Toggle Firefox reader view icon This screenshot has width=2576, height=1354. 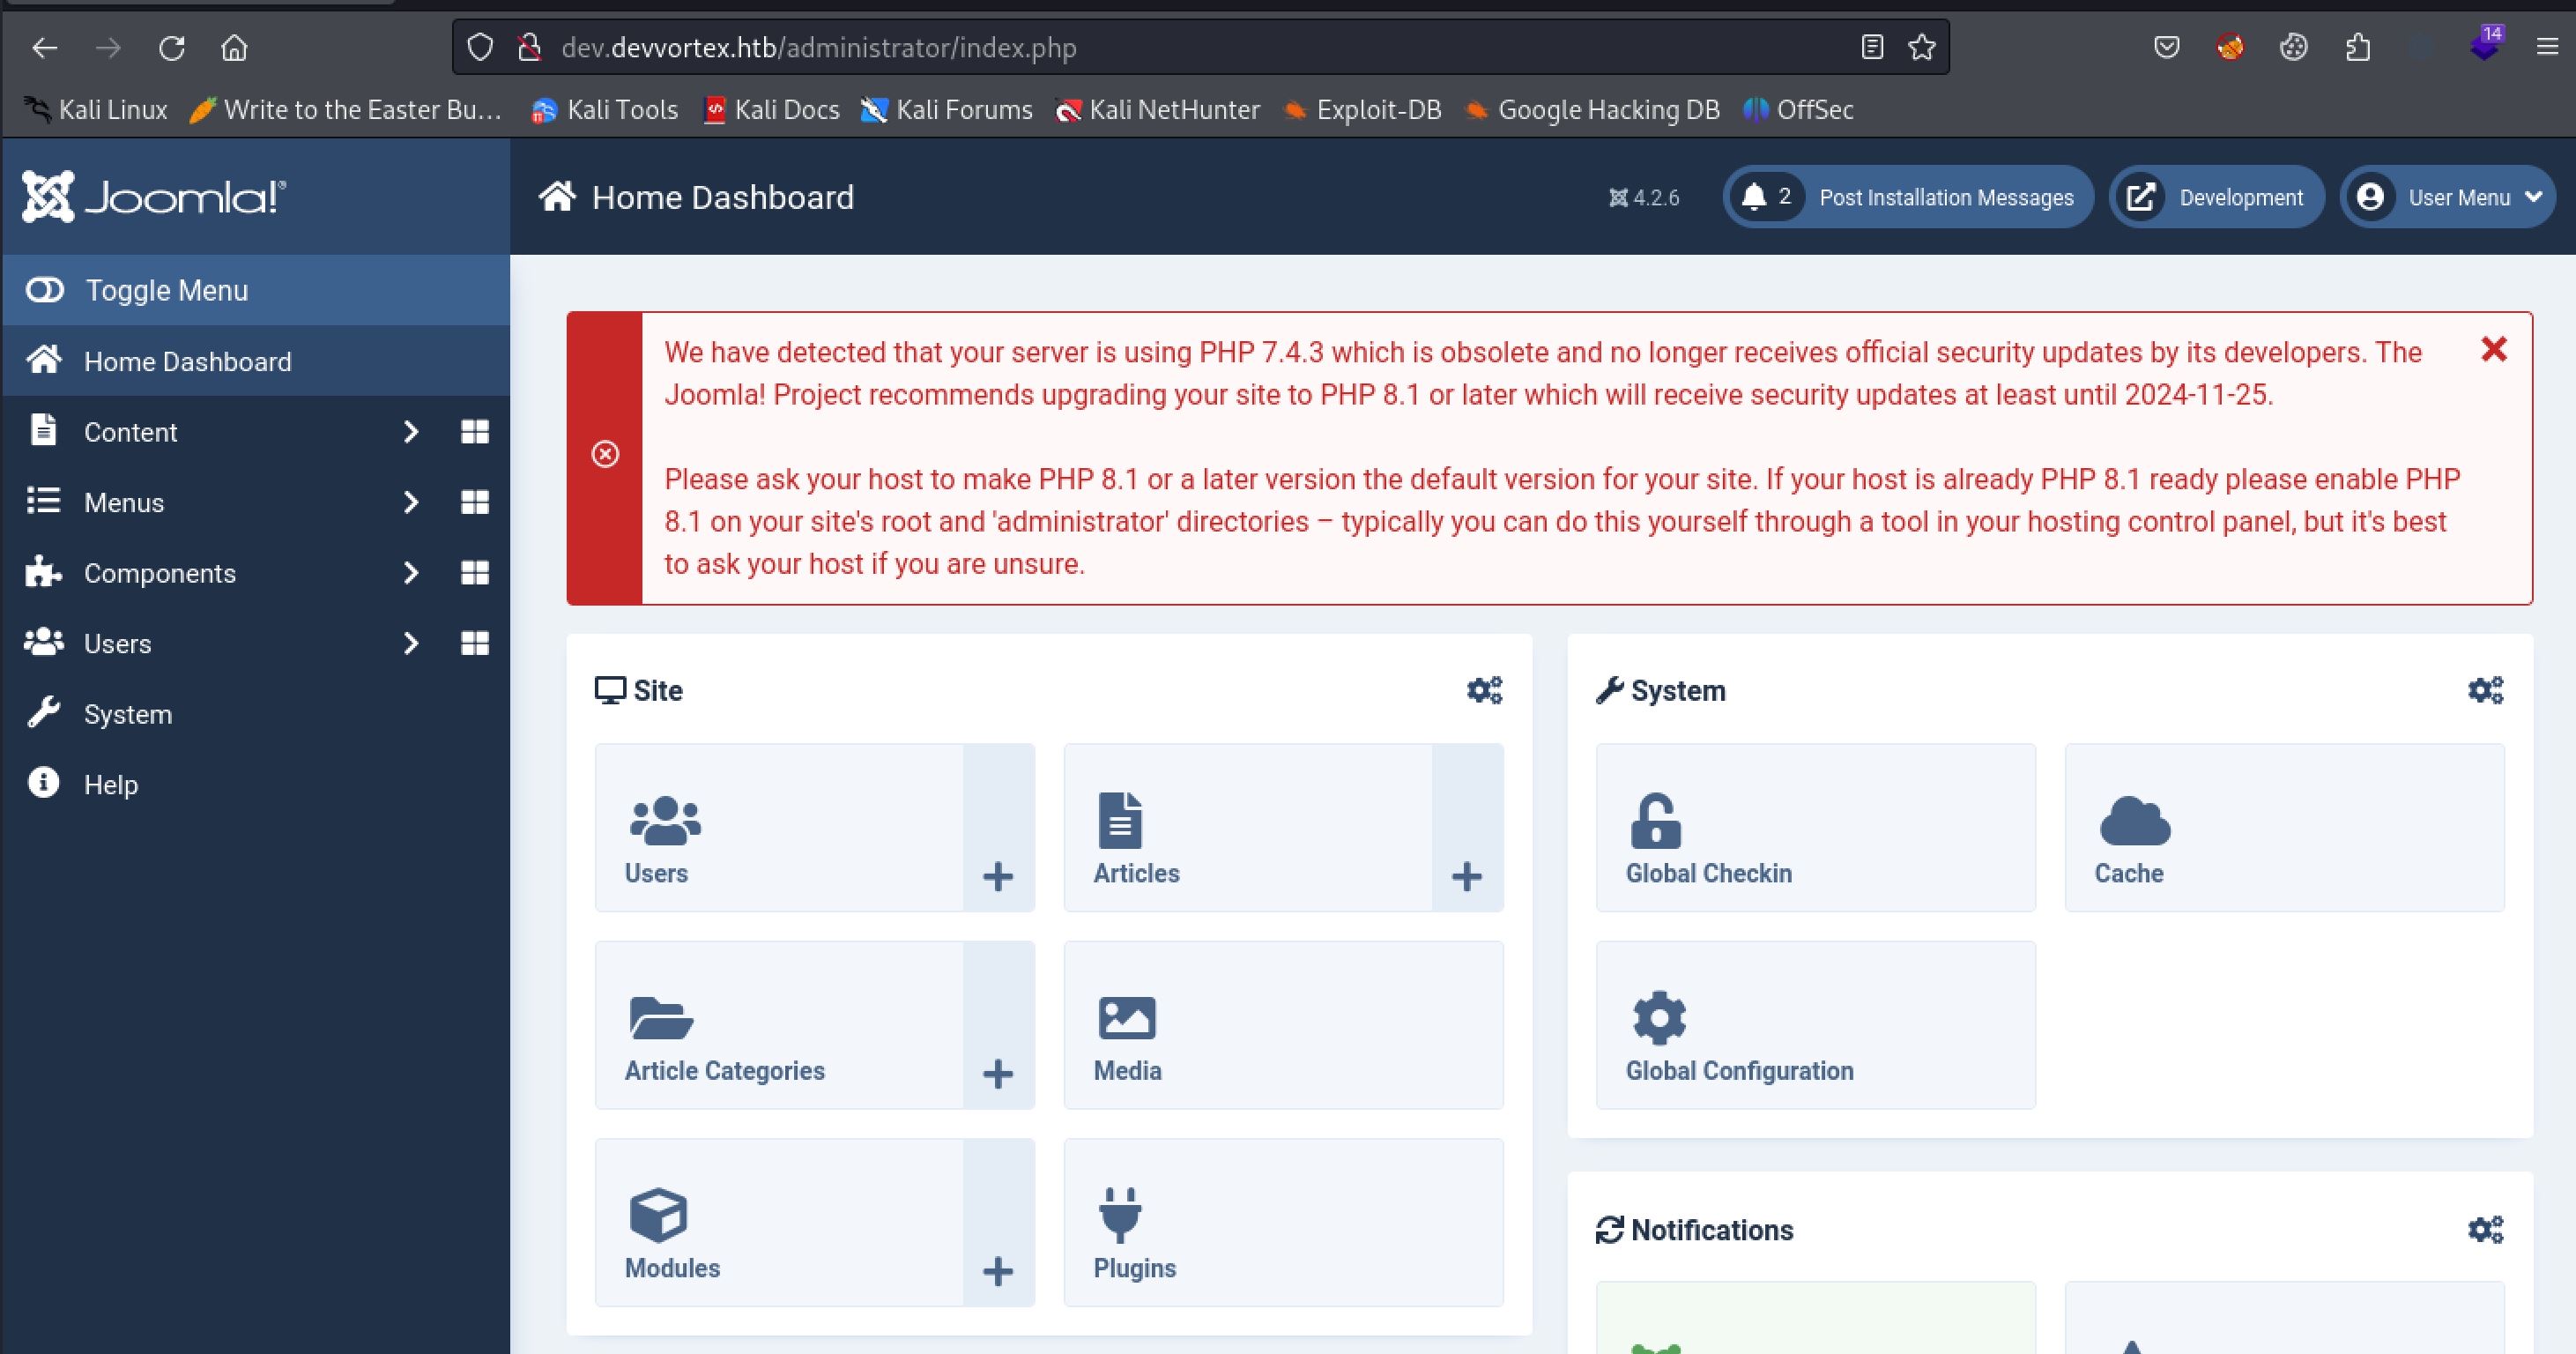1872,47
